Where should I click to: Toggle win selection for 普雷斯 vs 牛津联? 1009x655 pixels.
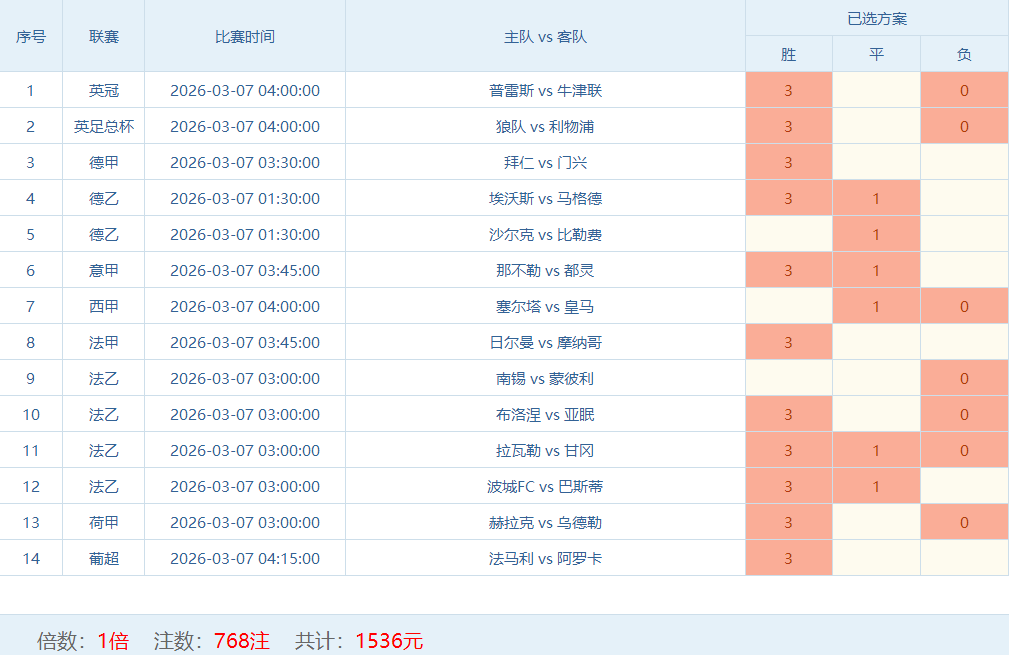pyautogui.click(x=788, y=91)
